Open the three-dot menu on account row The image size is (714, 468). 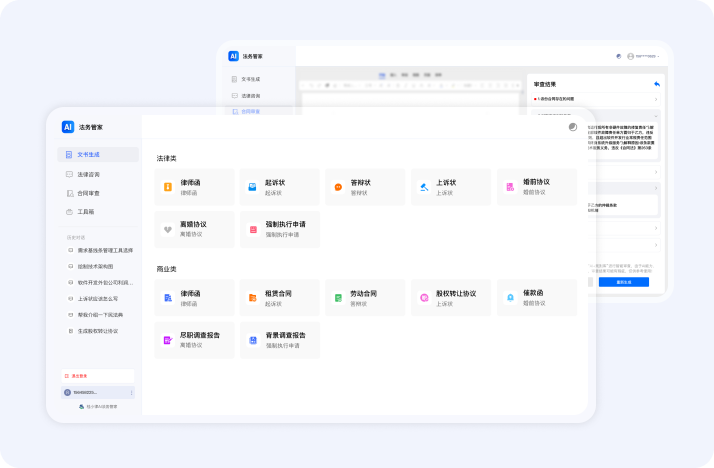coord(132,392)
